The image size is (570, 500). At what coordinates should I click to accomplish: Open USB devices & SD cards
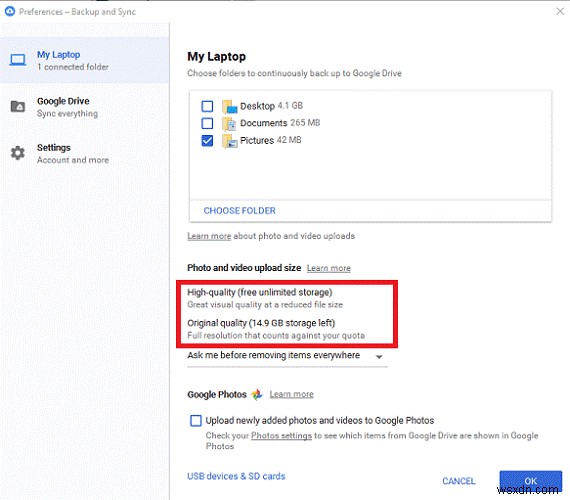[236, 476]
